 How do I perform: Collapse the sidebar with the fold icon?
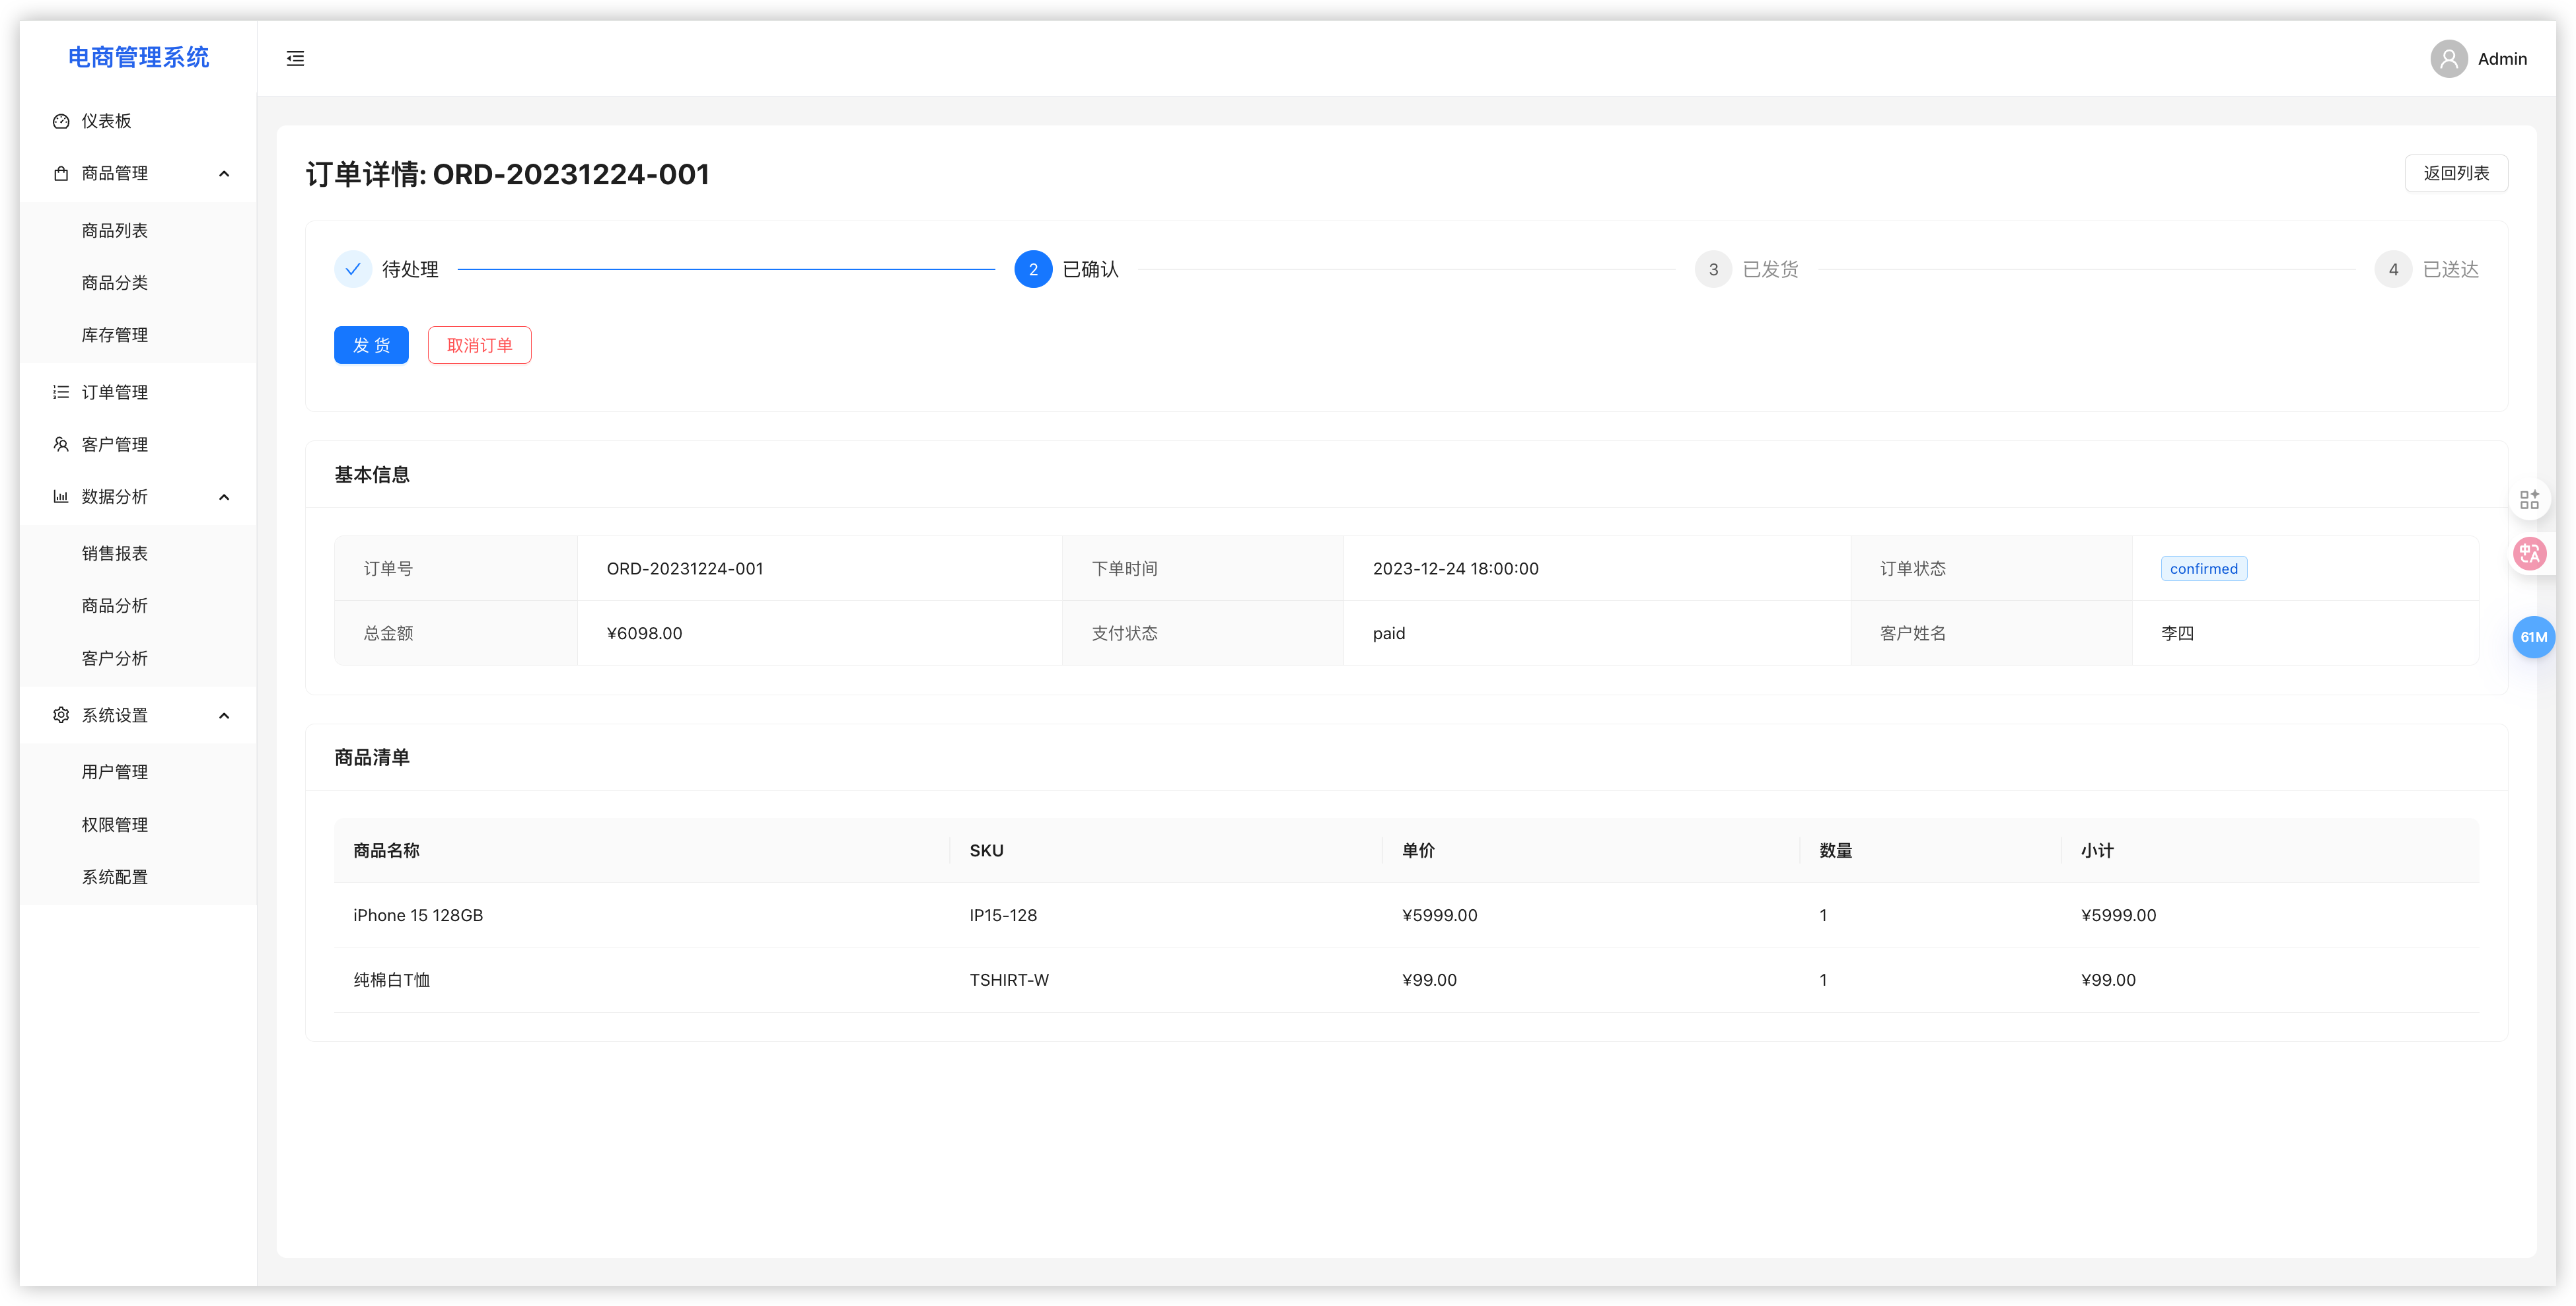[x=295, y=58]
